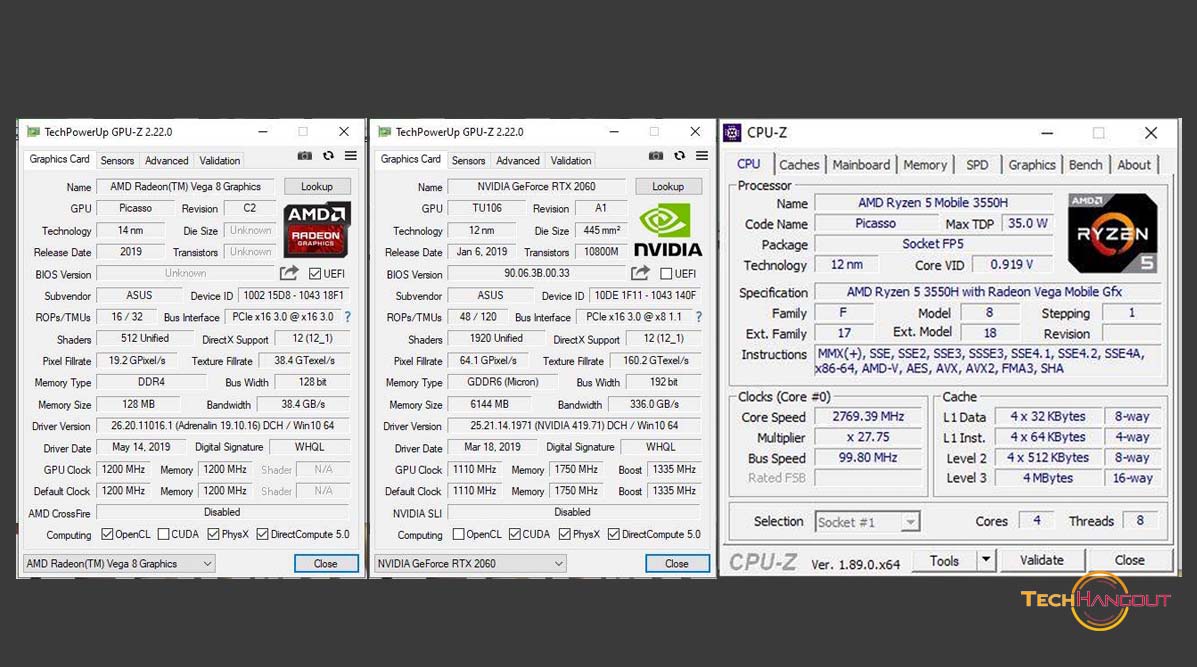Toggle OpenCL checkbox in AMD GPU-Z window

pyautogui.click(x=107, y=534)
